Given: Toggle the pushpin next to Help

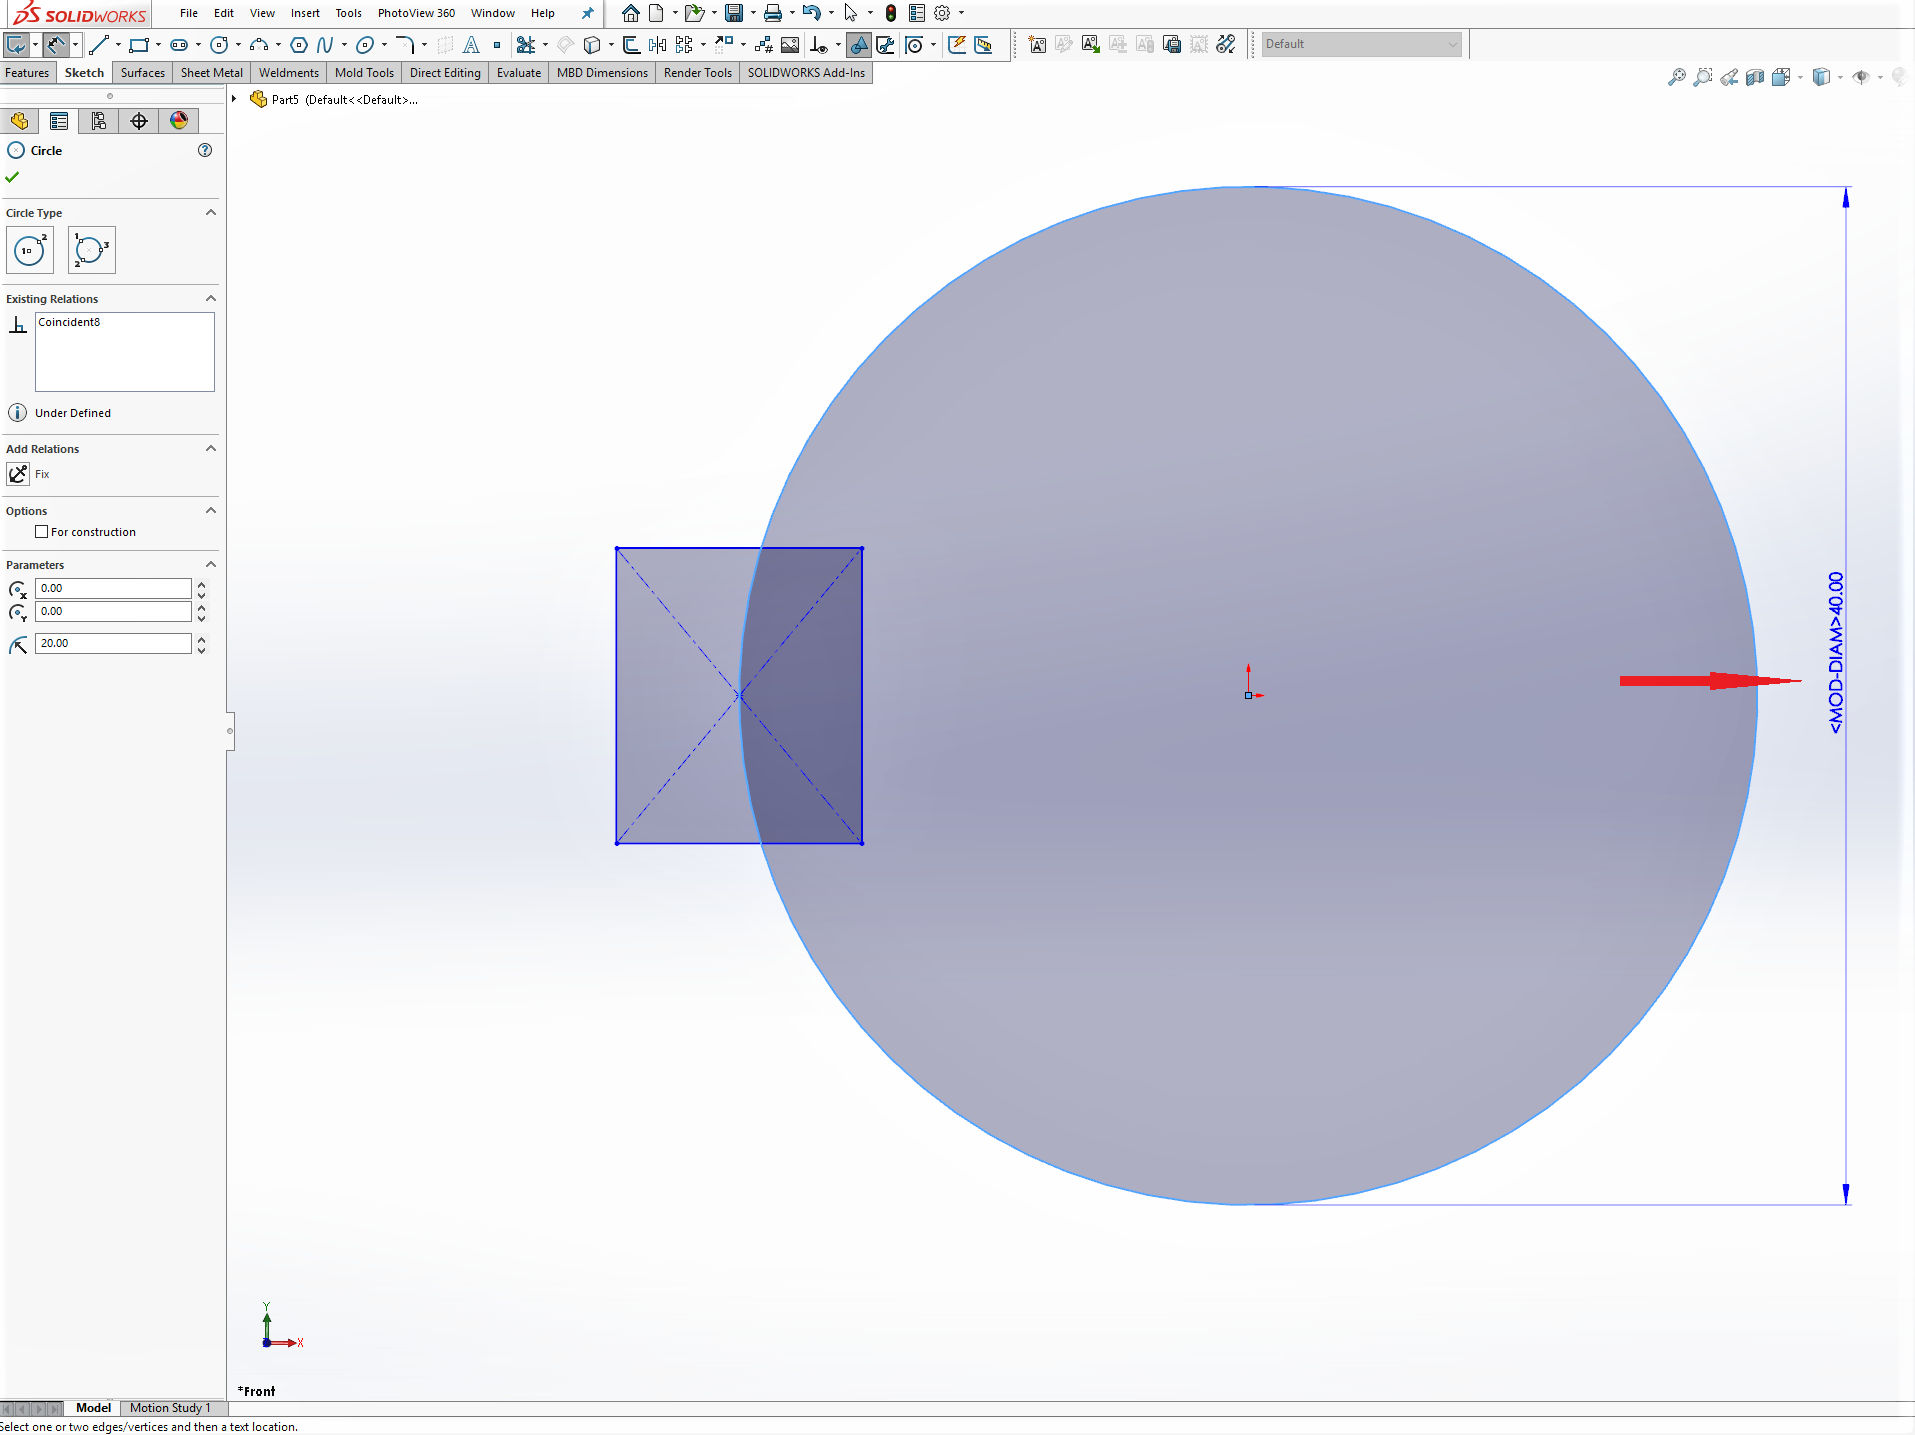Looking at the screenshot, I should pyautogui.click(x=587, y=13).
